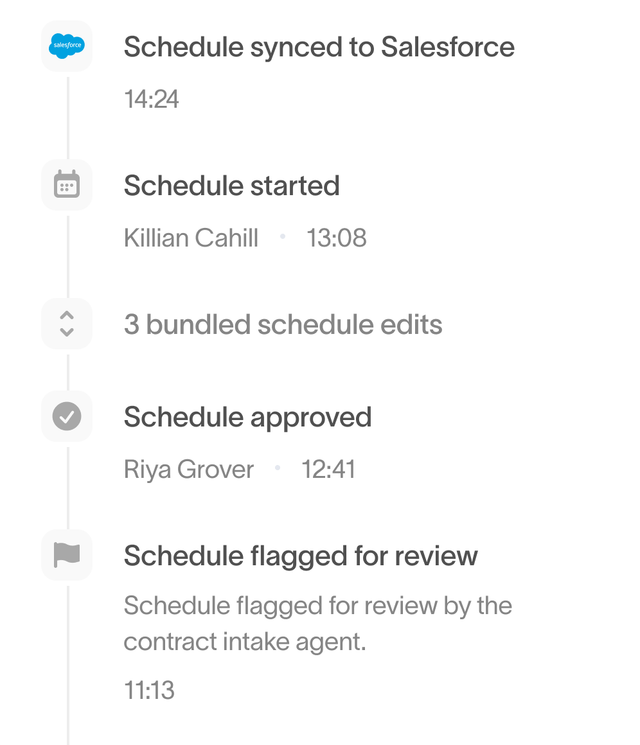Click the 14:24 sync timestamp
The width and height of the screenshot is (640, 745).
[151, 99]
